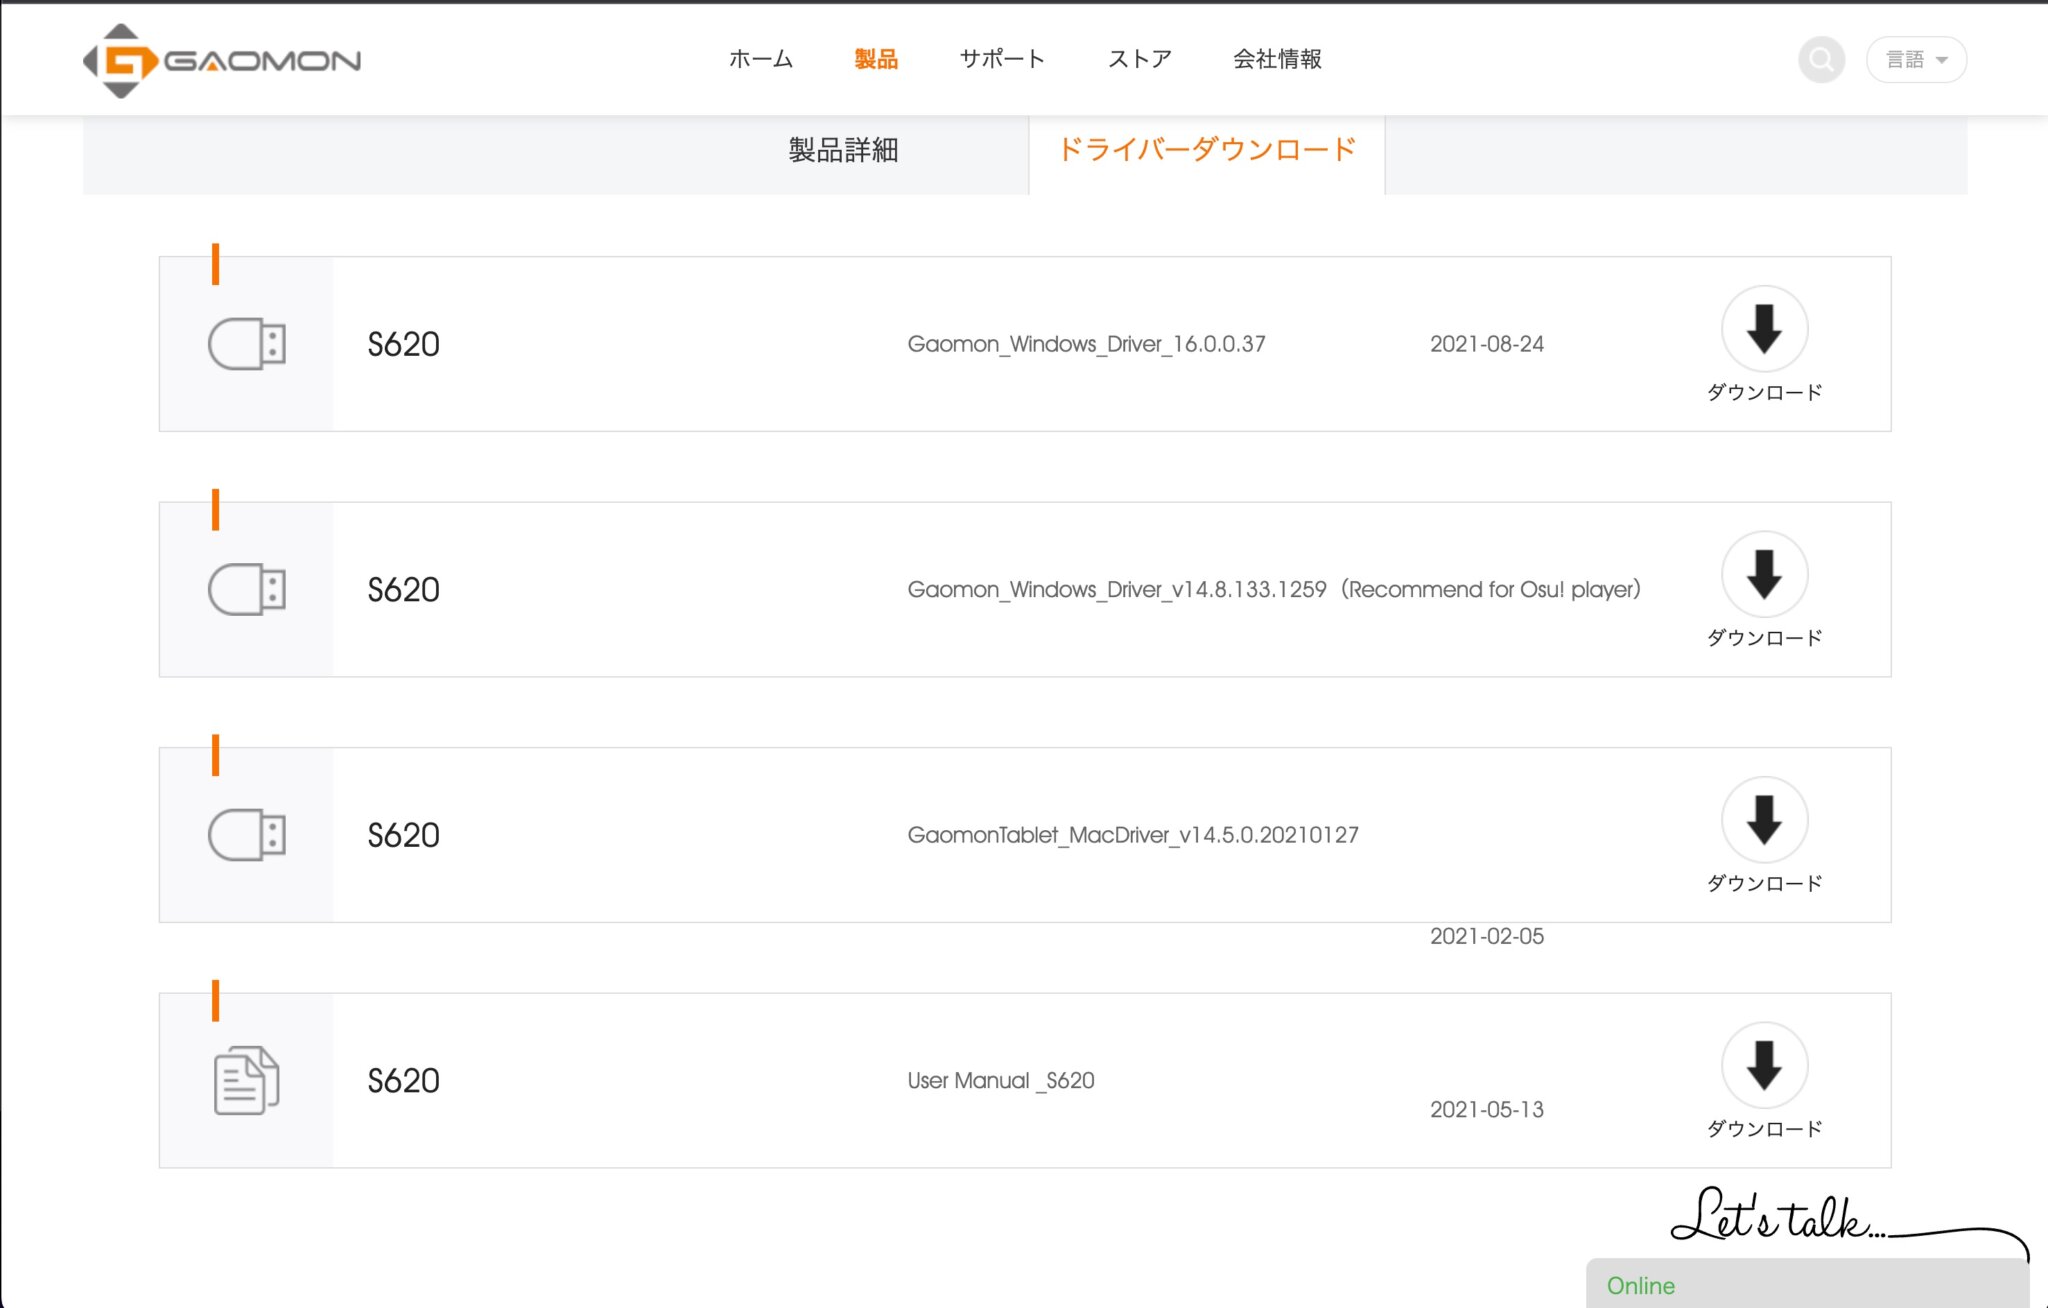
Task: Download Gaomon_Windows_Driver_16.0.0.37 via arrow icon
Action: [1764, 329]
